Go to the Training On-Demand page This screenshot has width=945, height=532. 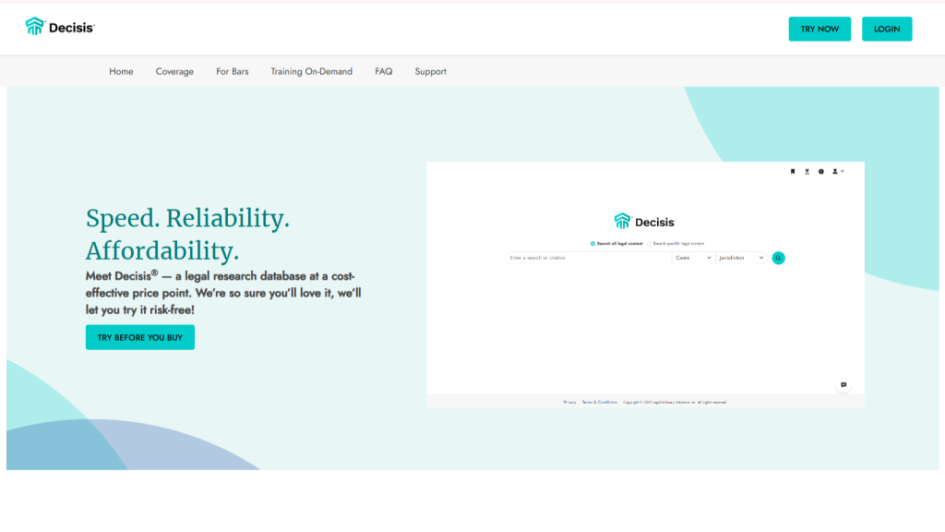pyautogui.click(x=312, y=71)
